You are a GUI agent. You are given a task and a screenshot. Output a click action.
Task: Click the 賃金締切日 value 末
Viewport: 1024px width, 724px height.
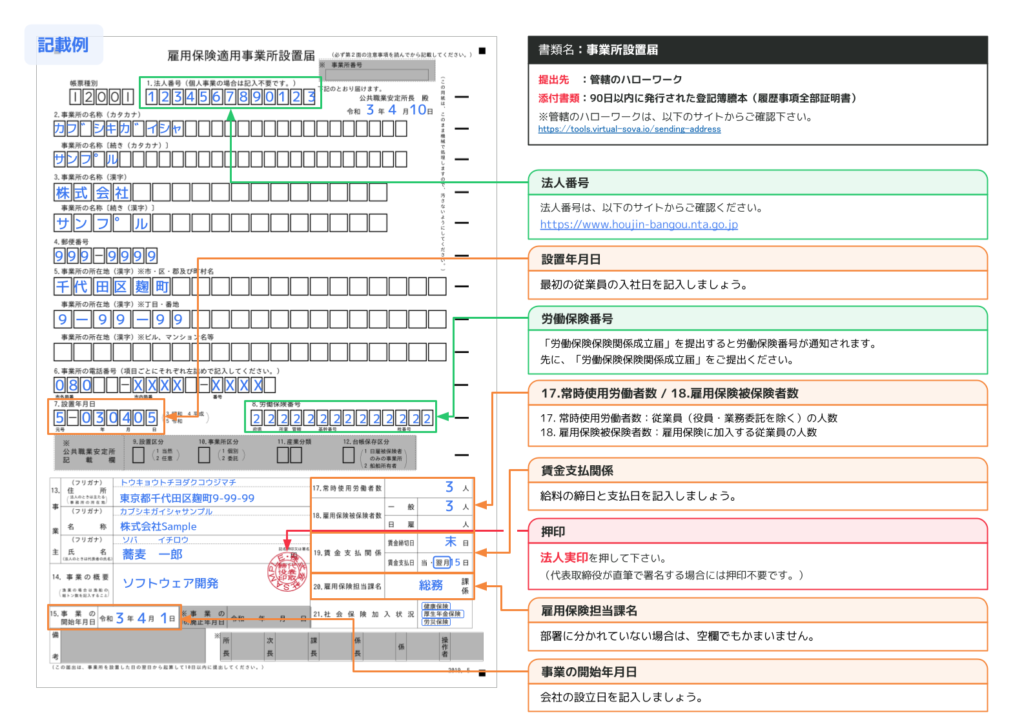451,541
